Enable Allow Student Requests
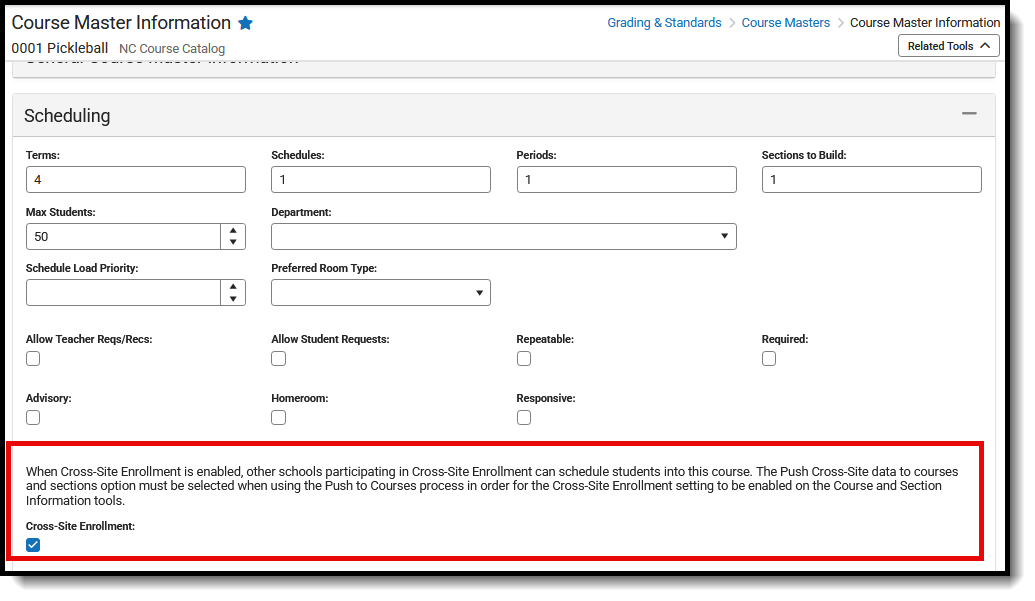 pos(278,358)
